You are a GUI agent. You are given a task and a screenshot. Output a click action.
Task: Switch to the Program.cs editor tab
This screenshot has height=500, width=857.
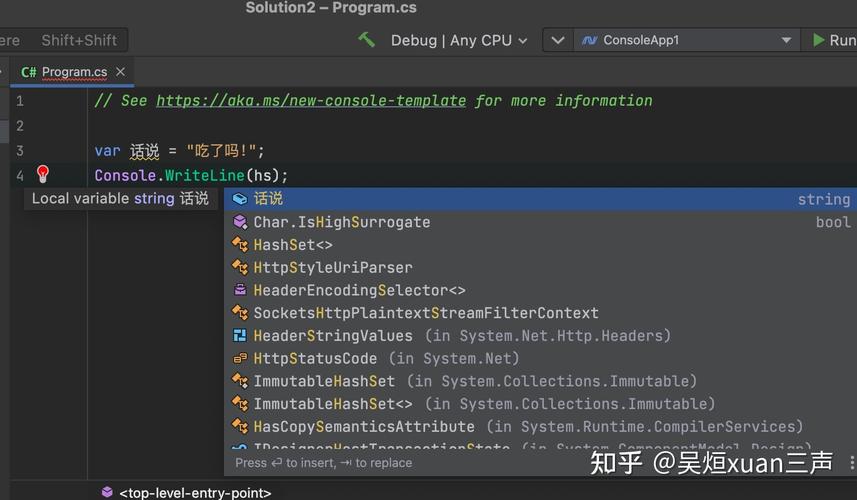pyautogui.click(x=74, y=72)
